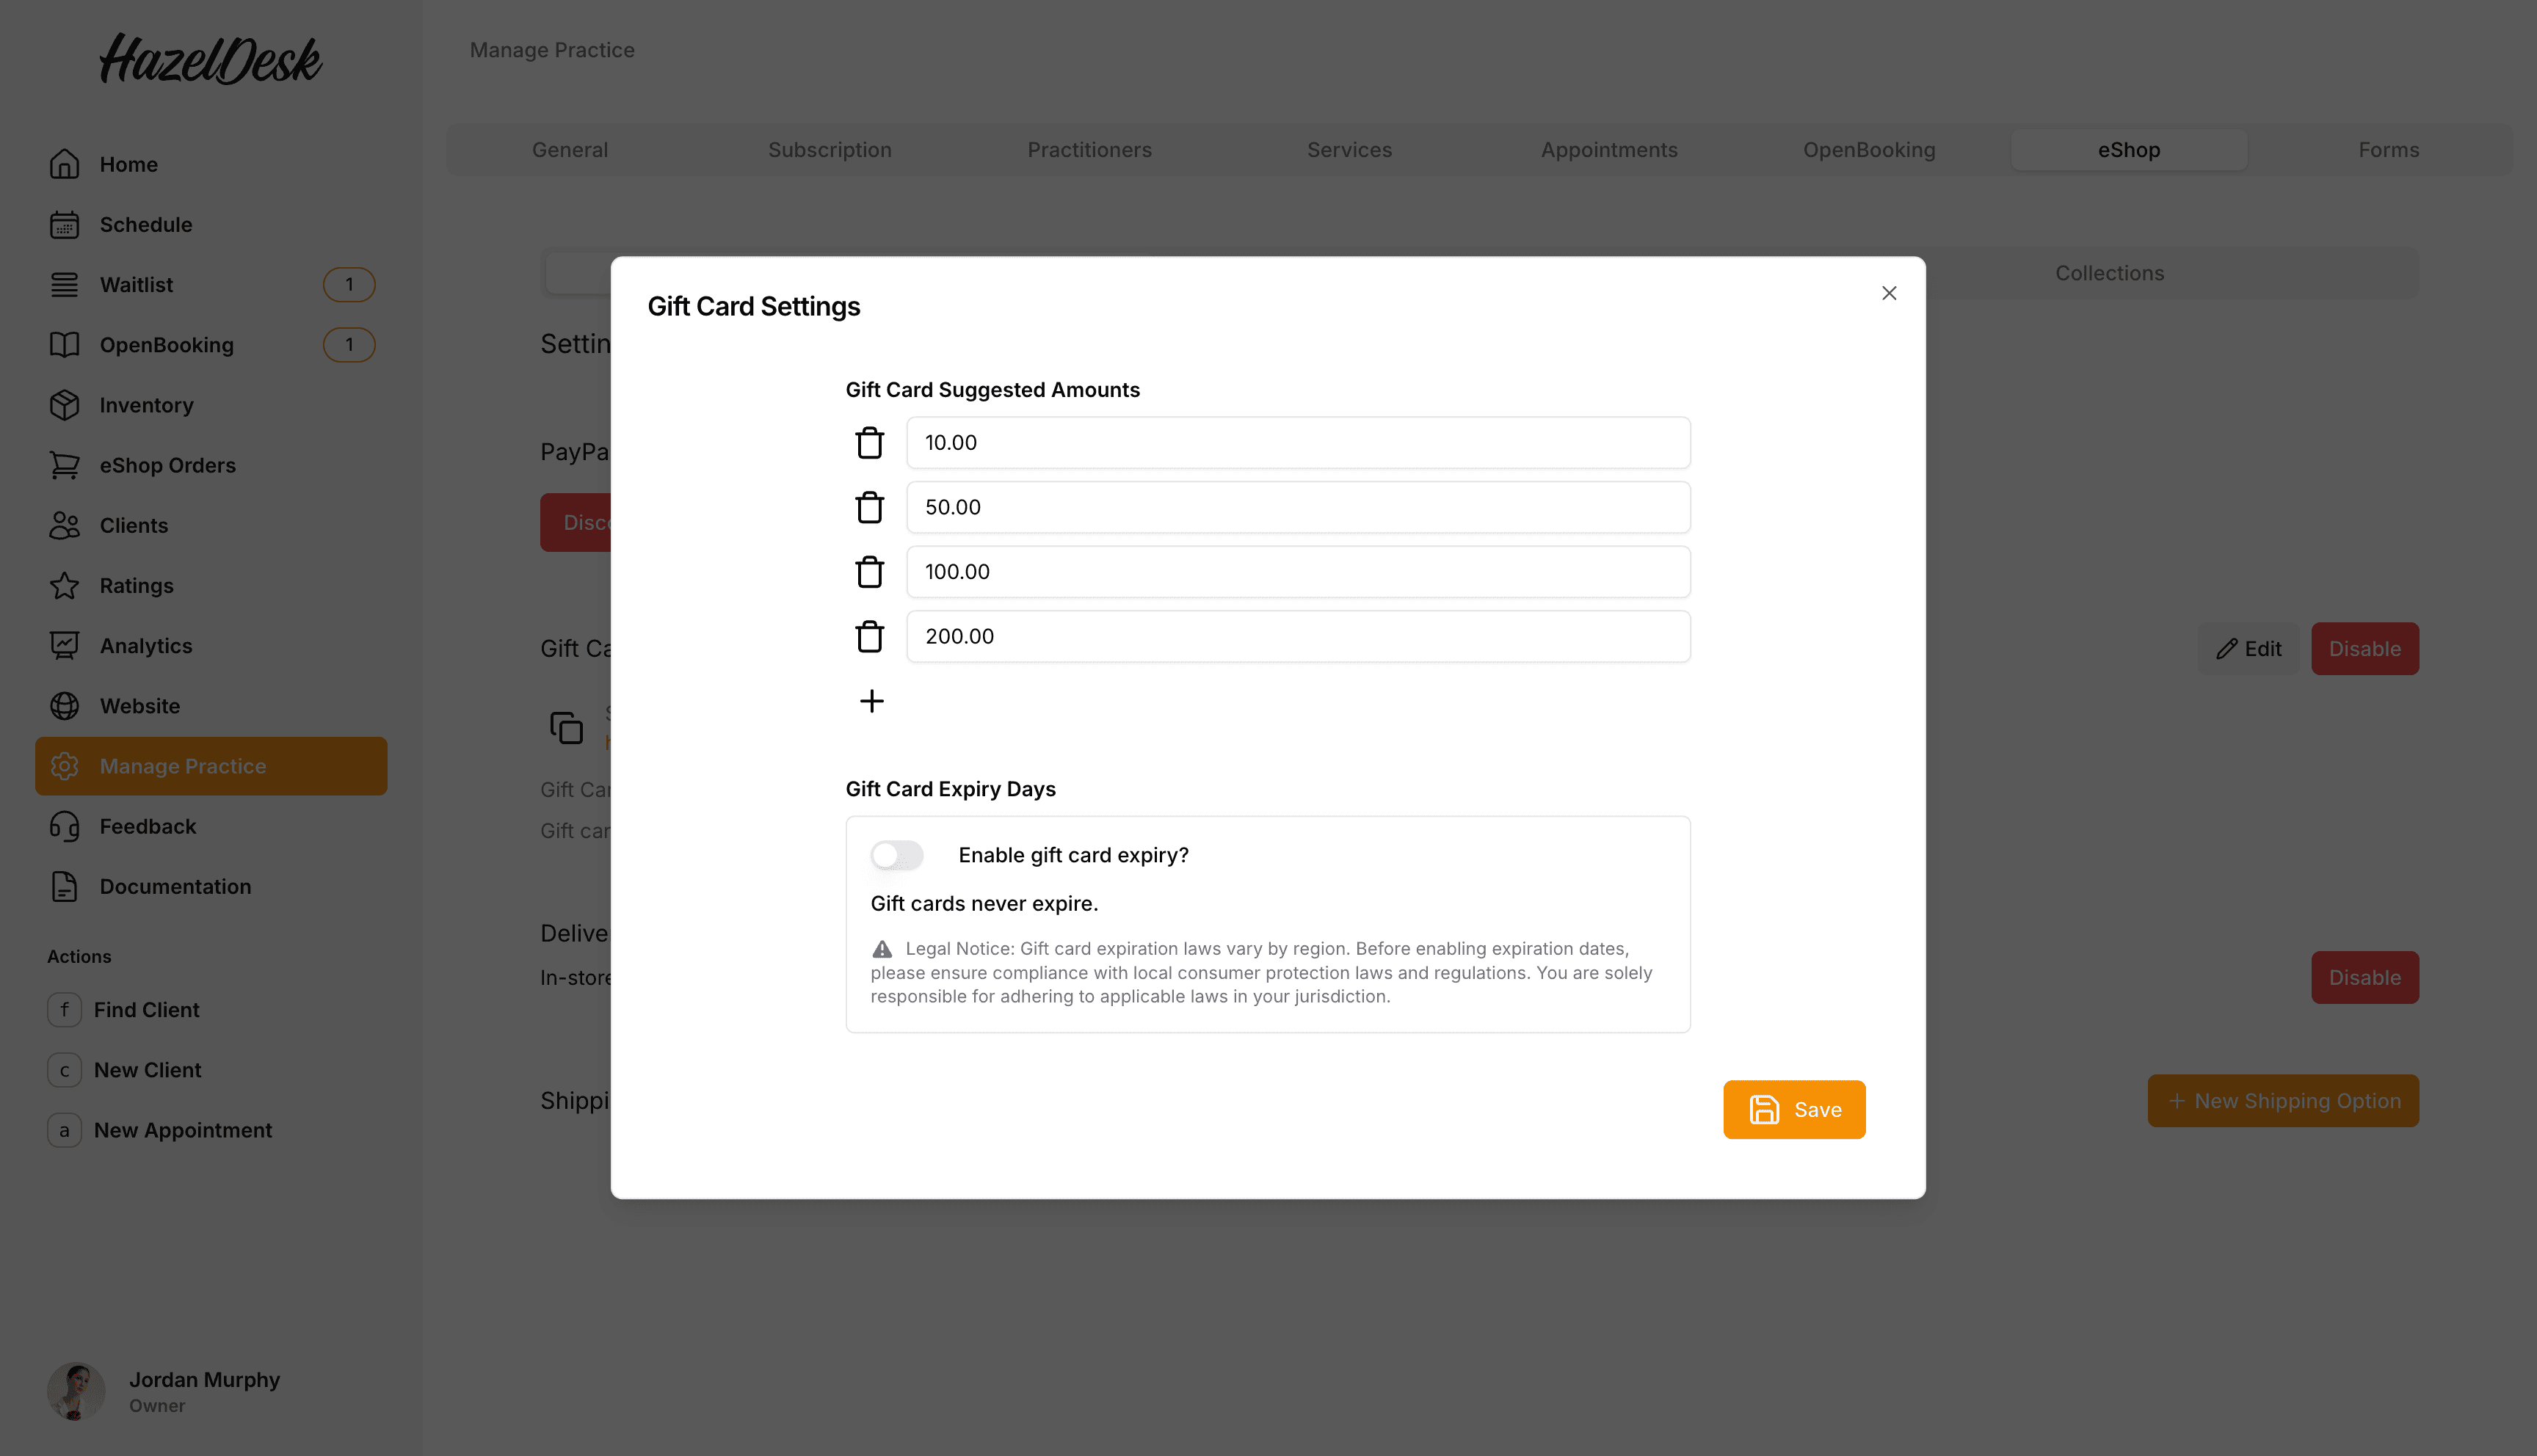The width and height of the screenshot is (2537, 1456).
Task: View practice Ratings
Action: click(x=136, y=585)
